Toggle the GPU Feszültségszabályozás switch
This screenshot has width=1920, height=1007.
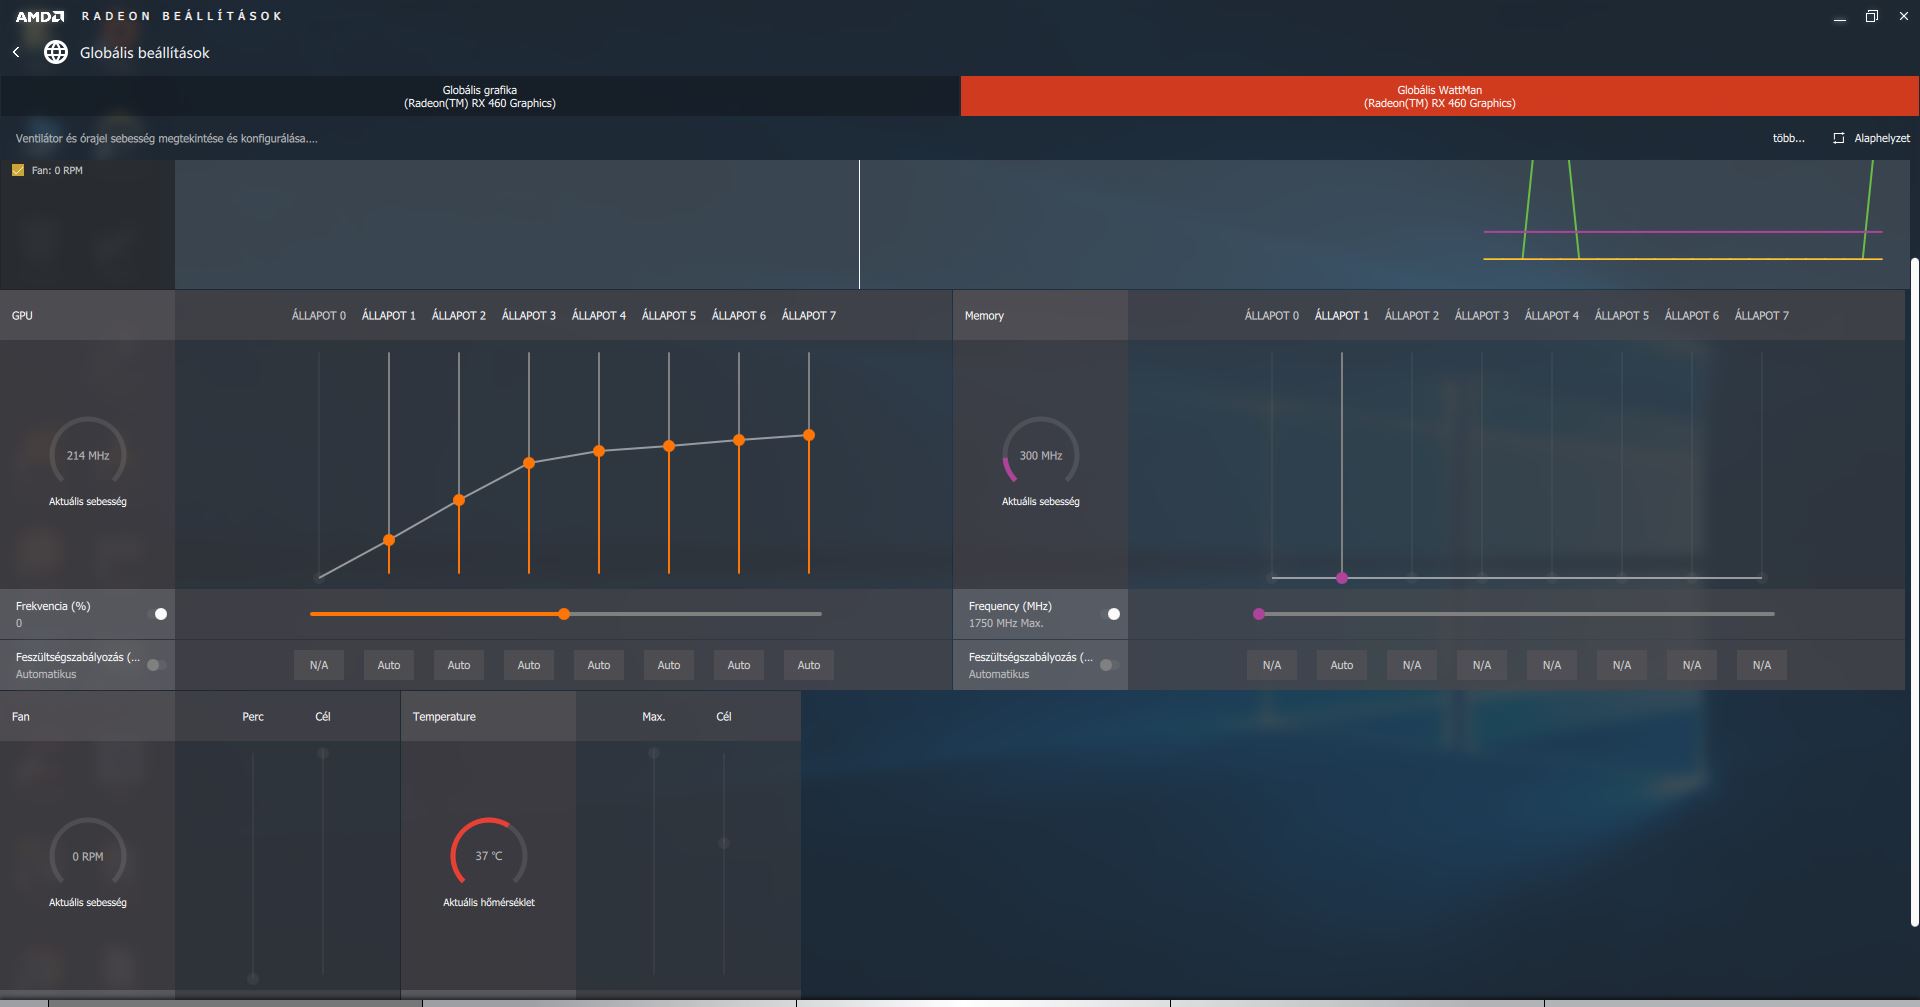(157, 665)
